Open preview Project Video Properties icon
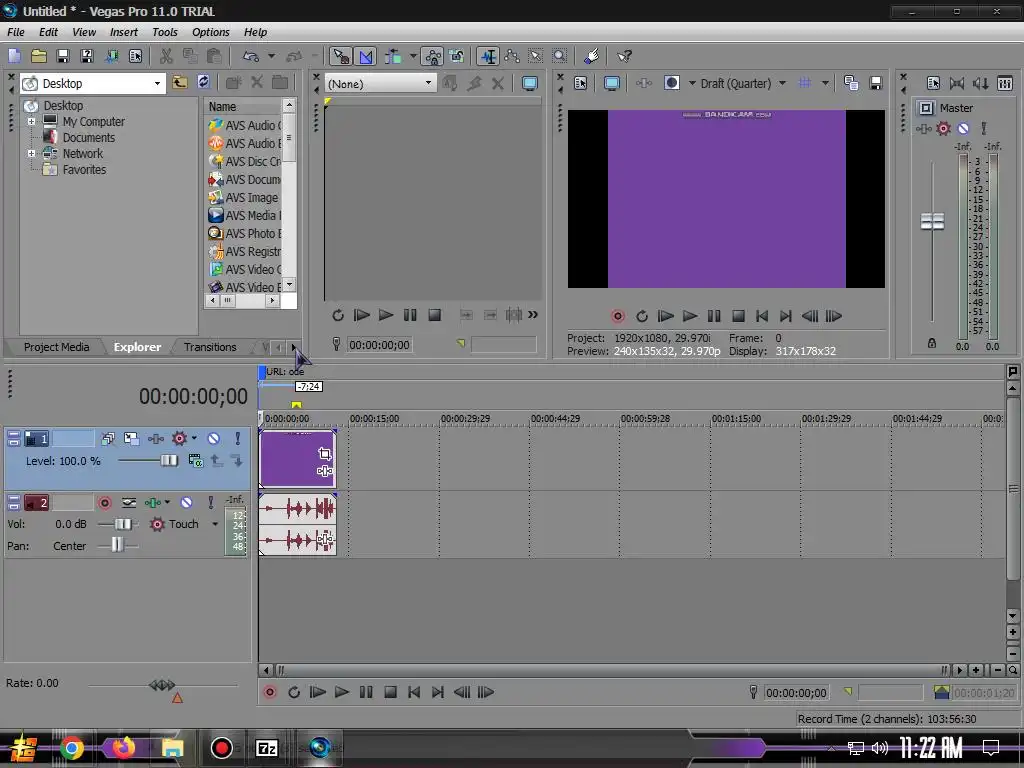 (x=580, y=83)
